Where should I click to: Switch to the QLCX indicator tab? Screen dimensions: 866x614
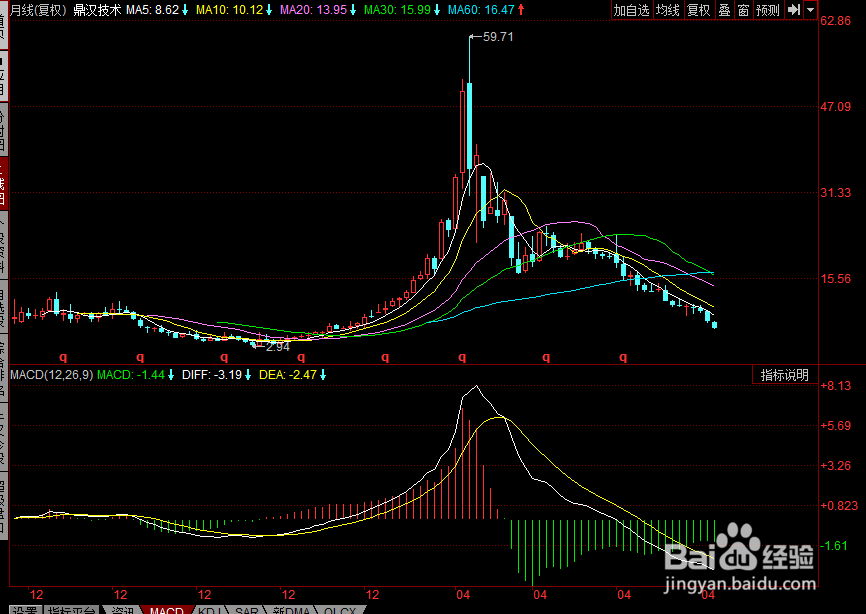click(x=340, y=611)
